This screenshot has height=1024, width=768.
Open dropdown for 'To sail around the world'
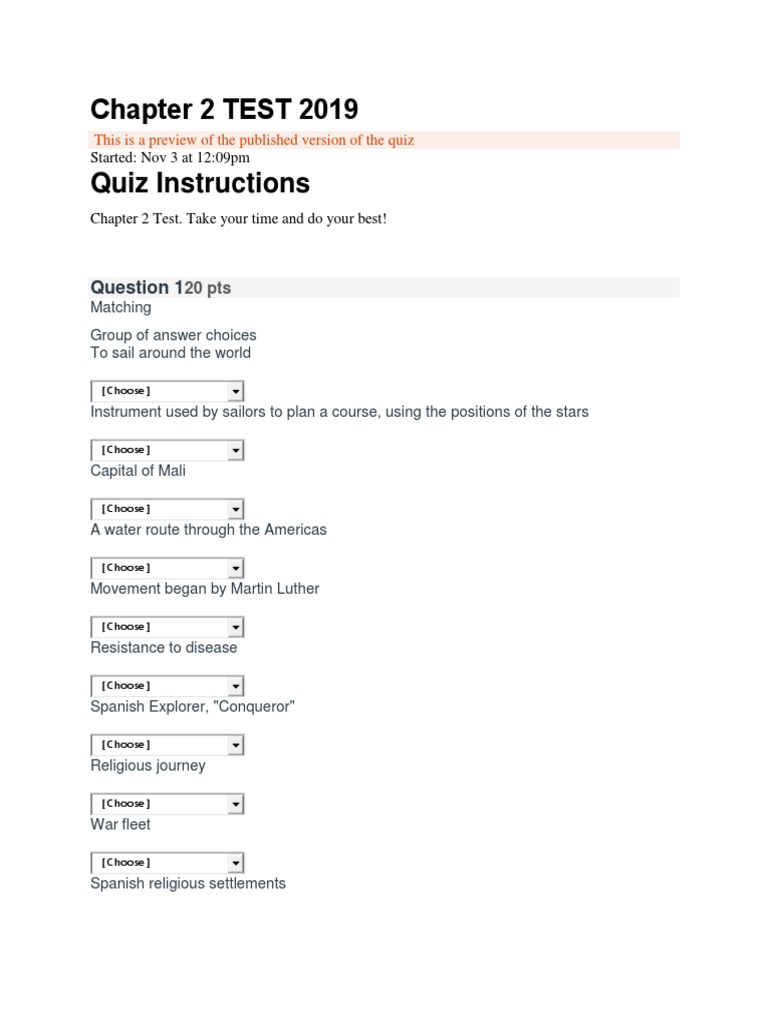(x=166, y=391)
